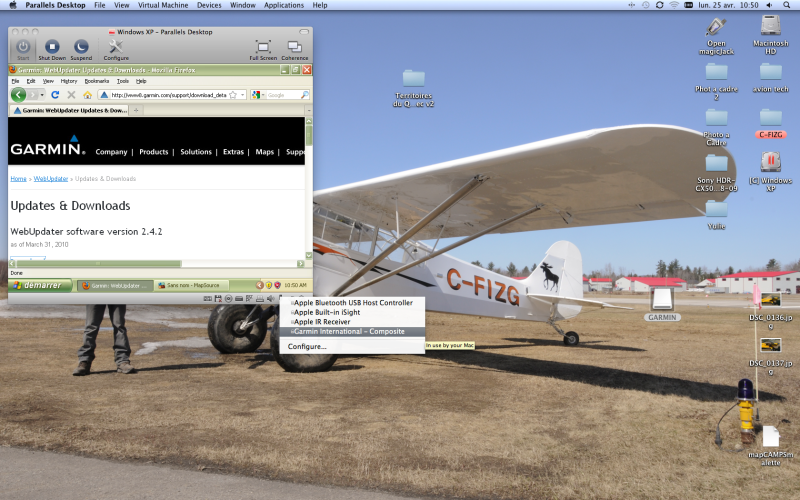Go to Firefox Home page icon

point(87,95)
